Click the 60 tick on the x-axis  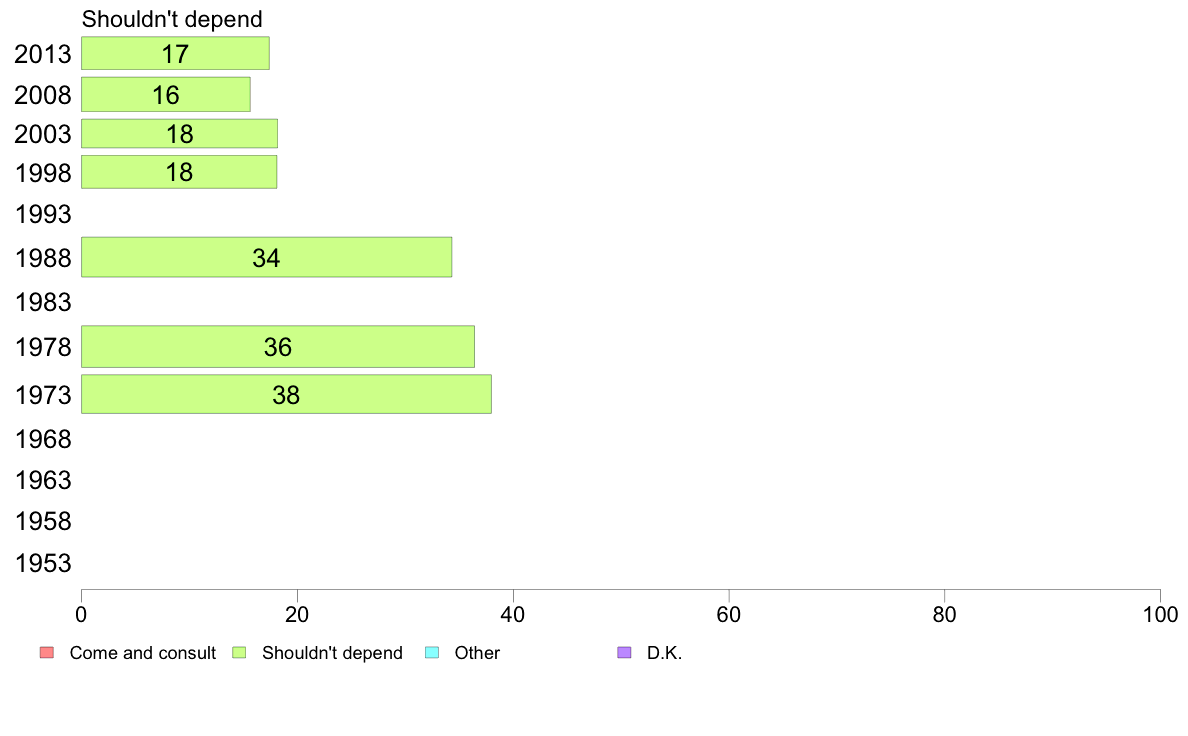(729, 612)
